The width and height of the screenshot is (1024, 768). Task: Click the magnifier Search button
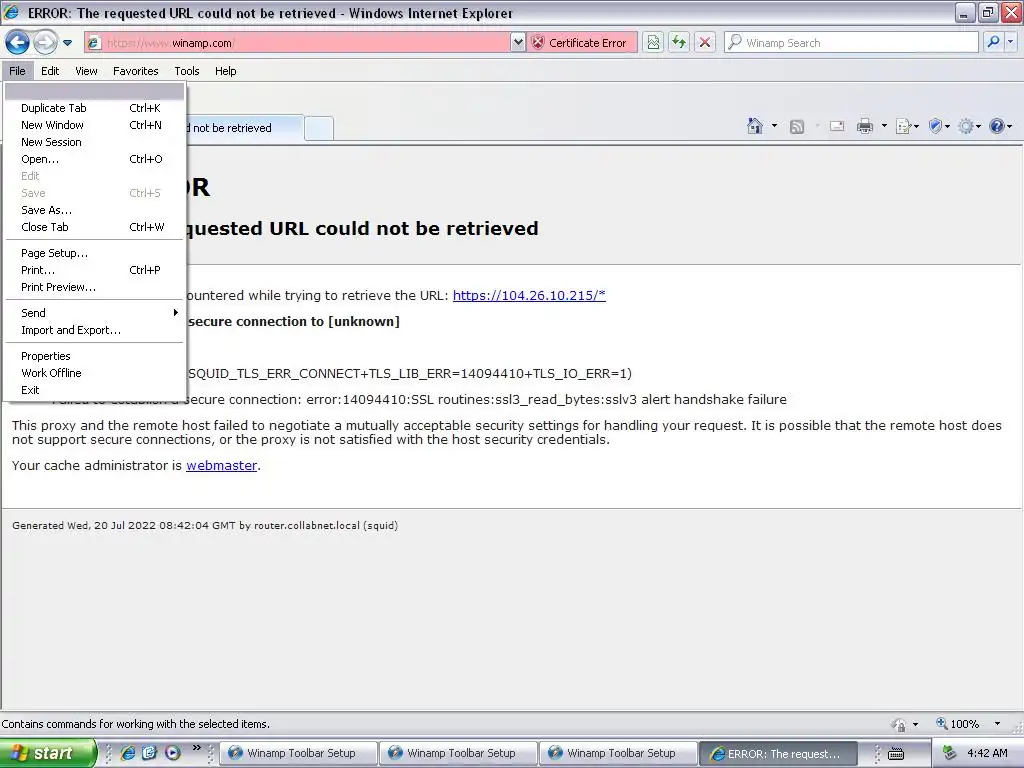(x=993, y=43)
